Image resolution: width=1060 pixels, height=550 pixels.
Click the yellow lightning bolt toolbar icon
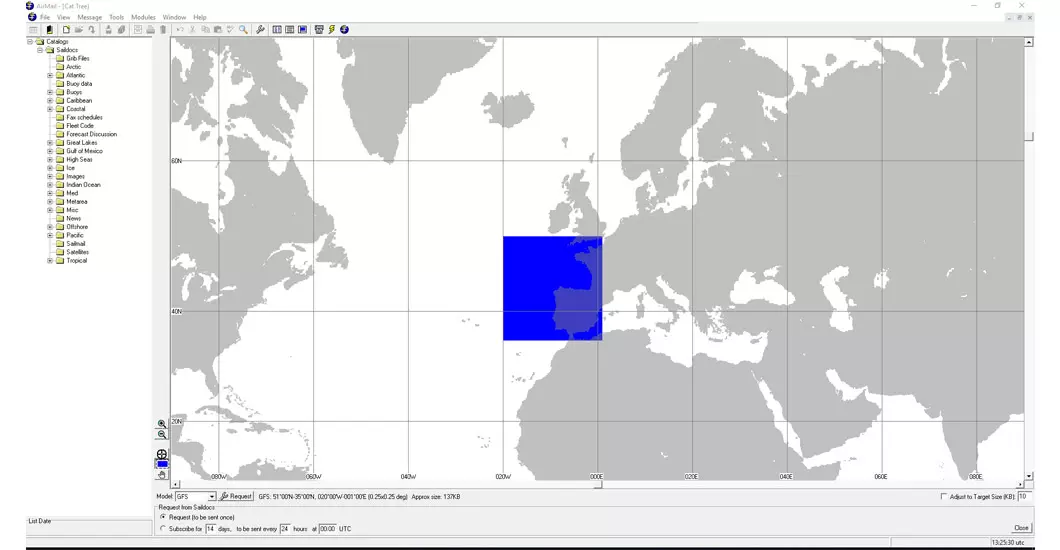tap(332, 29)
